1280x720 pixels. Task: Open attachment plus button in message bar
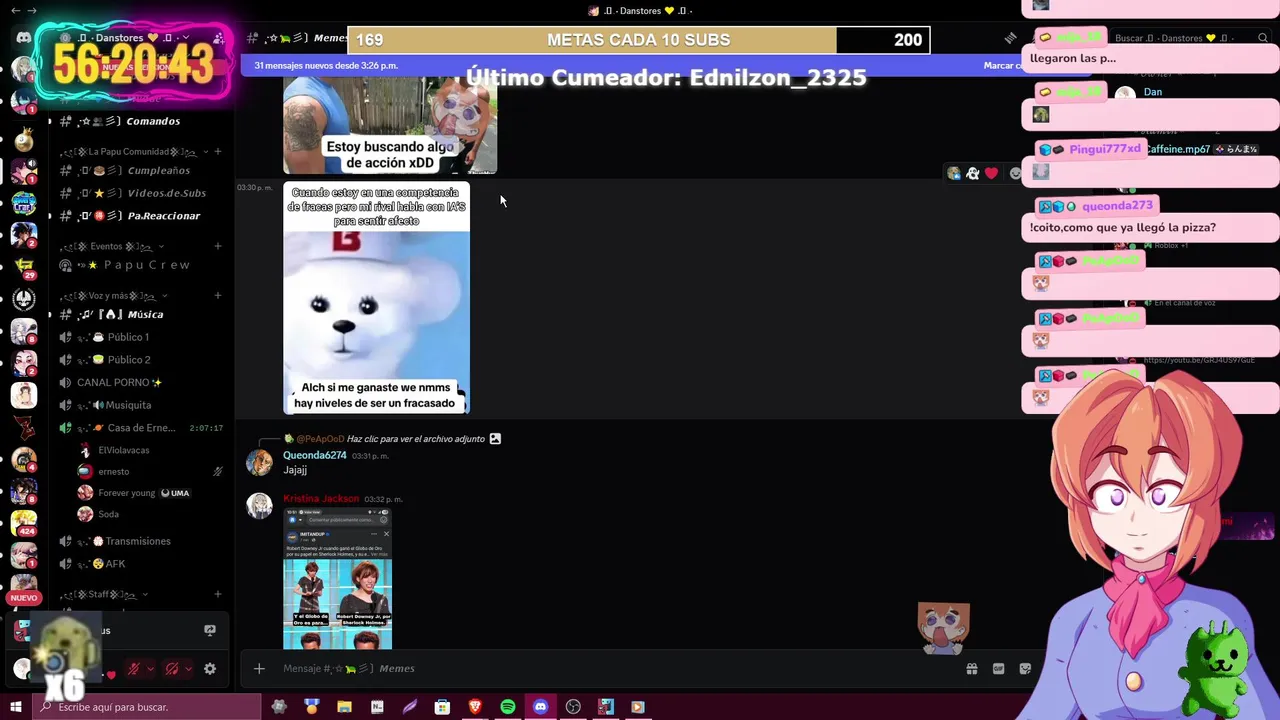(x=259, y=669)
